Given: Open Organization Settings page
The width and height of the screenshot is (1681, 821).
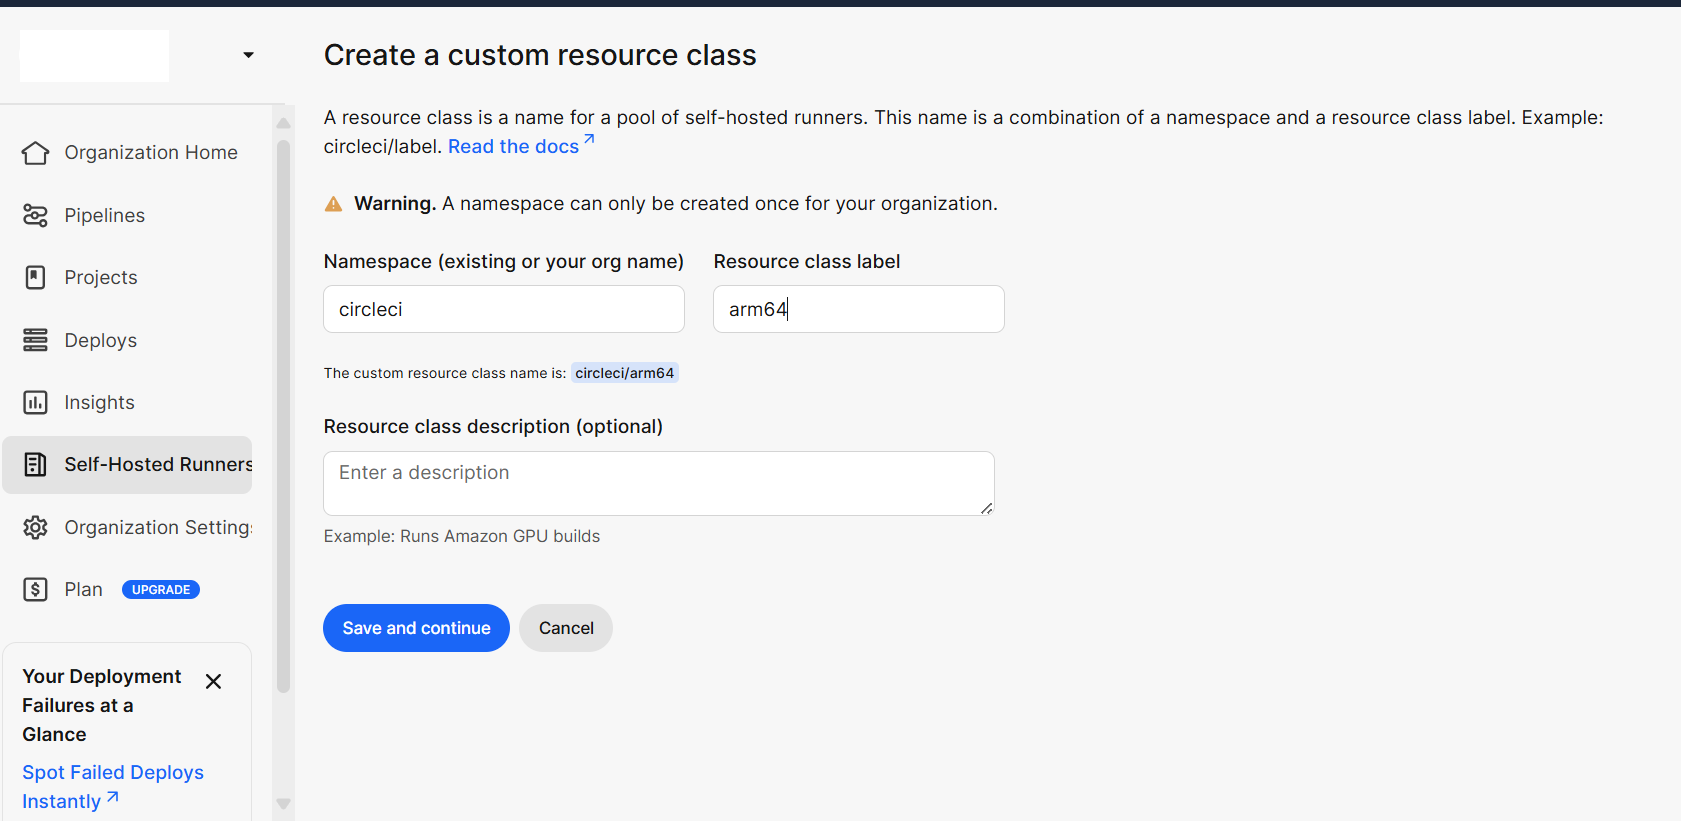Looking at the screenshot, I should tap(127, 527).
